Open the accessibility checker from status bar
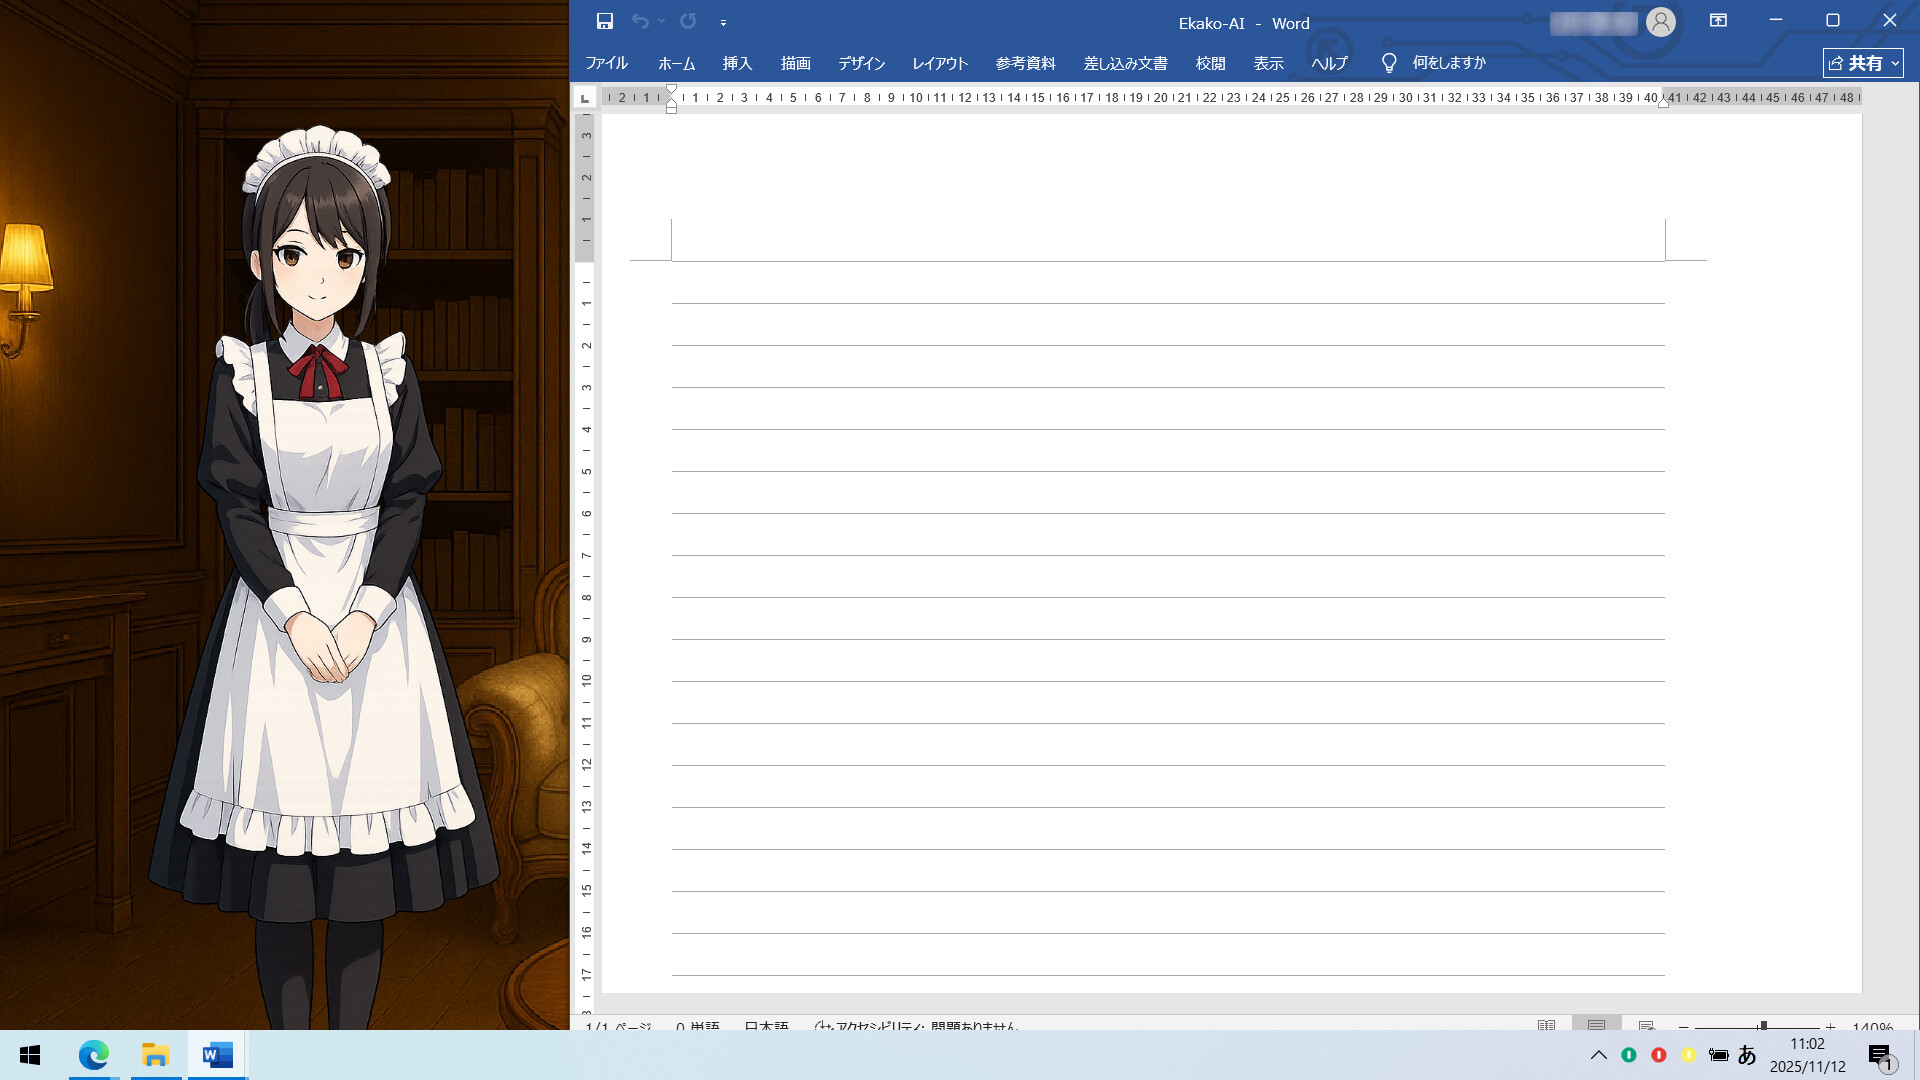The height and width of the screenshot is (1080, 1920). (920, 1028)
